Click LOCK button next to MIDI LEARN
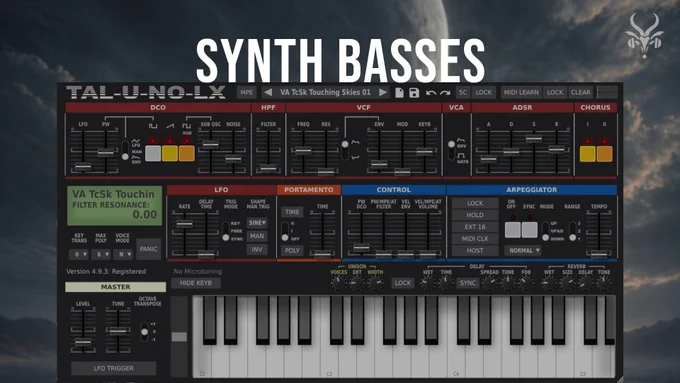The image size is (680, 383). 555,92
